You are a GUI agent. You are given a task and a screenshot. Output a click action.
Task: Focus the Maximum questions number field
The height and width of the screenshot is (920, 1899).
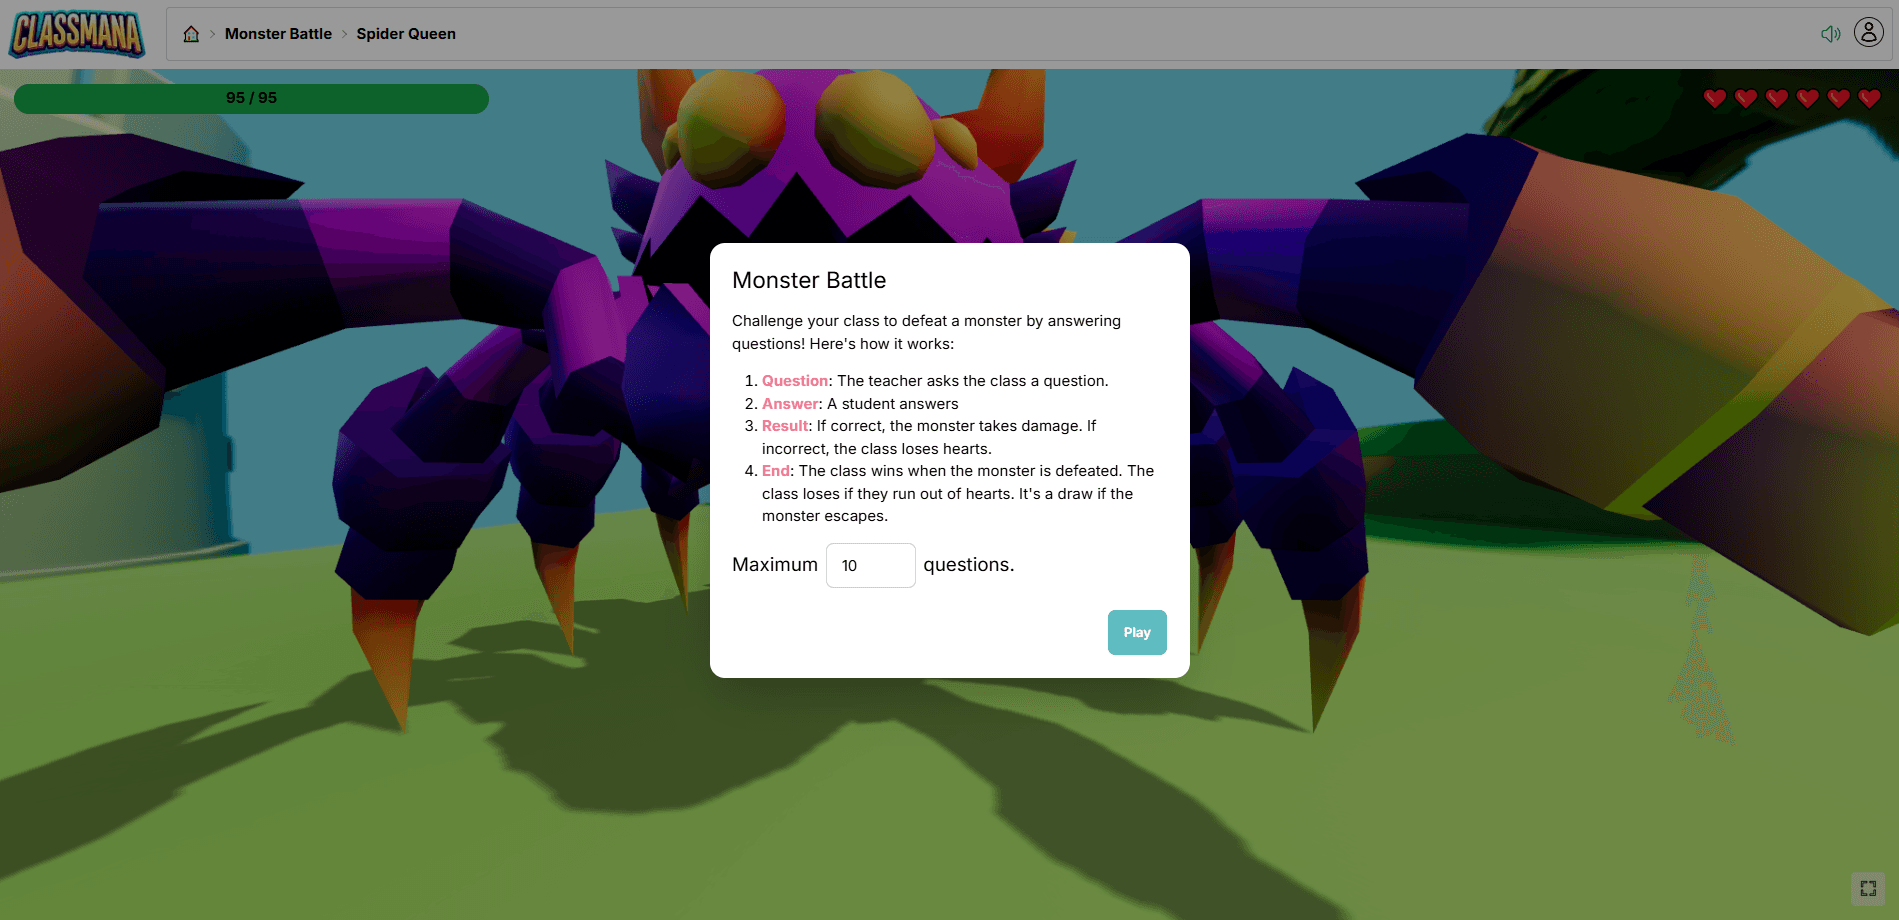pos(870,566)
